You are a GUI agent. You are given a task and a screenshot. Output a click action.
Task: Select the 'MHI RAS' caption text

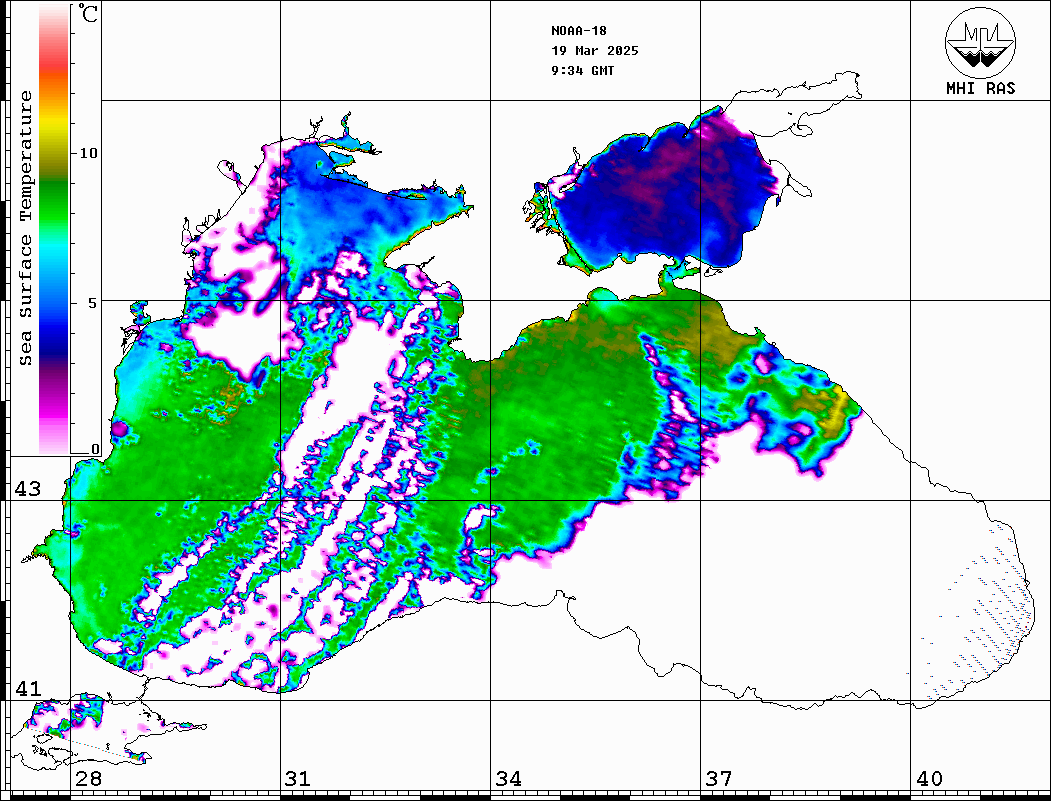pos(980,88)
